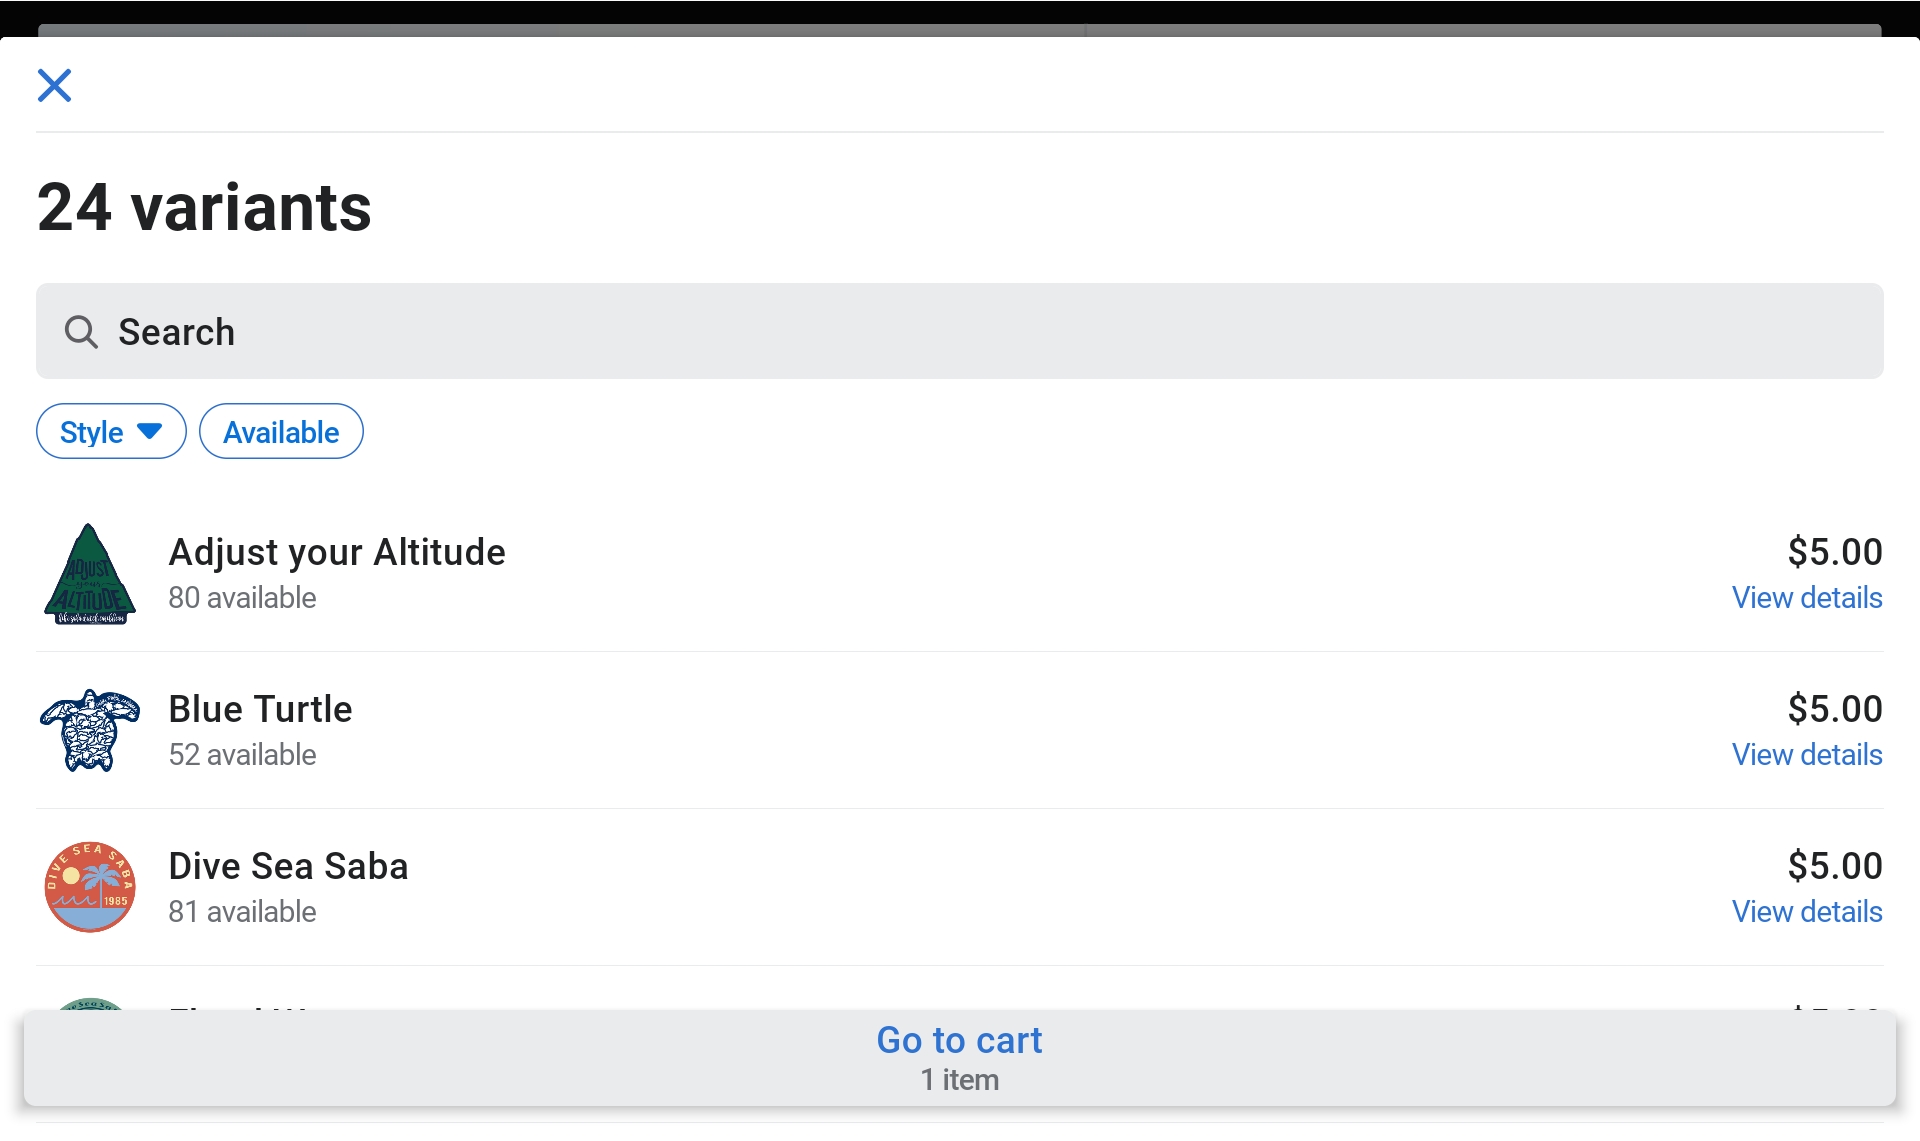
Task: Choose the Blue Turtle variant title
Action: pyautogui.click(x=260, y=709)
